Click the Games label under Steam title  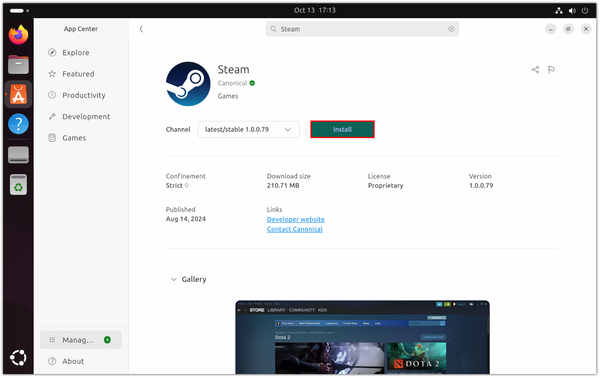pos(228,96)
